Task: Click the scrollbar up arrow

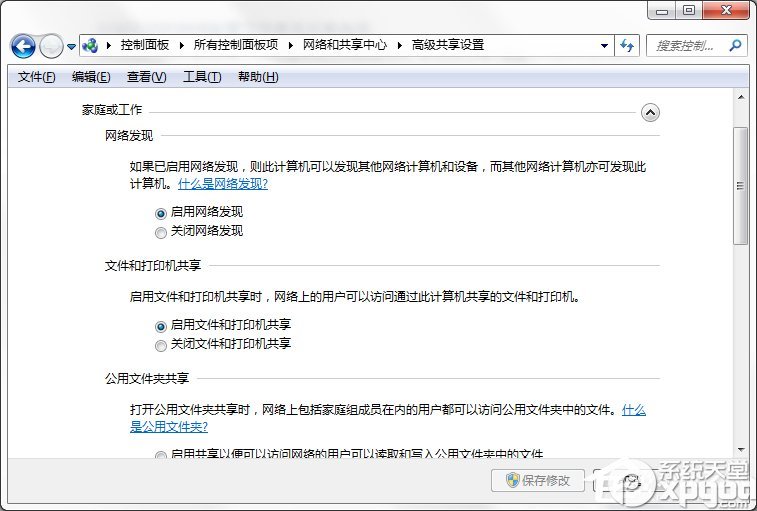Action: (741, 98)
